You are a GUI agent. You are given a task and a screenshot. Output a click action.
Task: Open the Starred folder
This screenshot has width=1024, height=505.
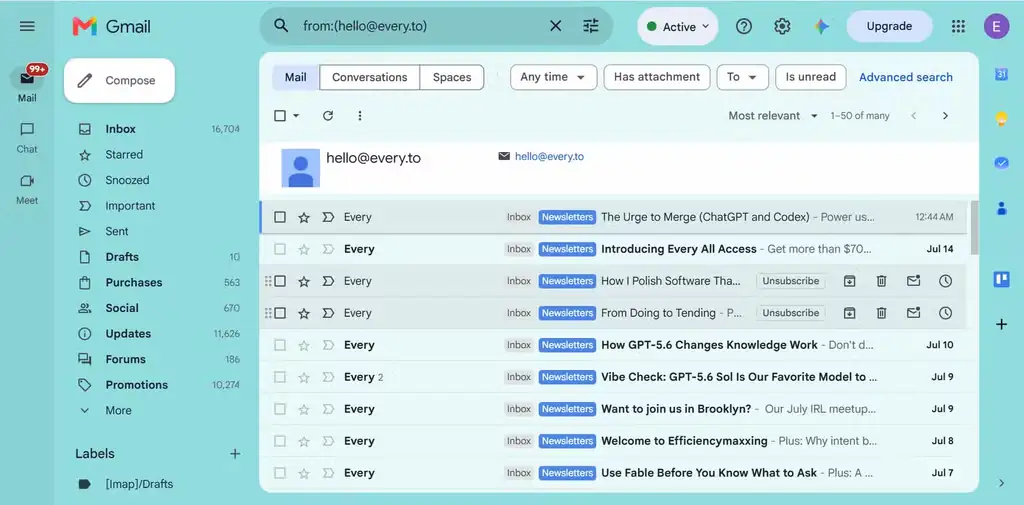point(124,154)
